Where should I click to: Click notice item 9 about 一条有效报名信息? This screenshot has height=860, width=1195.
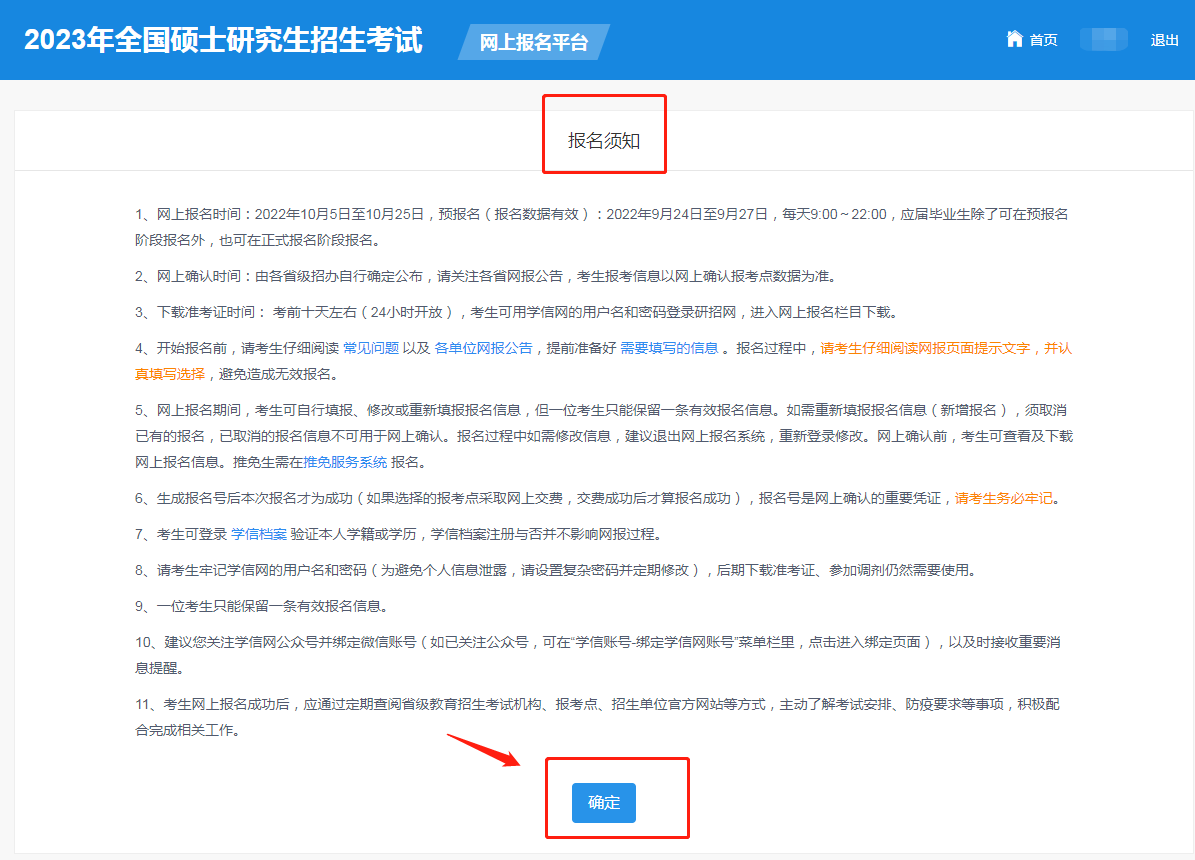point(261,606)
